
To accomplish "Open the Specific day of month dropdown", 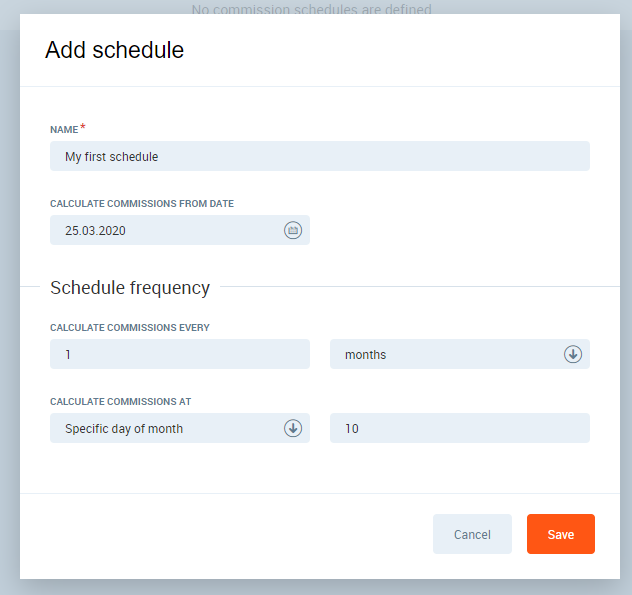I will pyautogui.click(x=170, y=428).
